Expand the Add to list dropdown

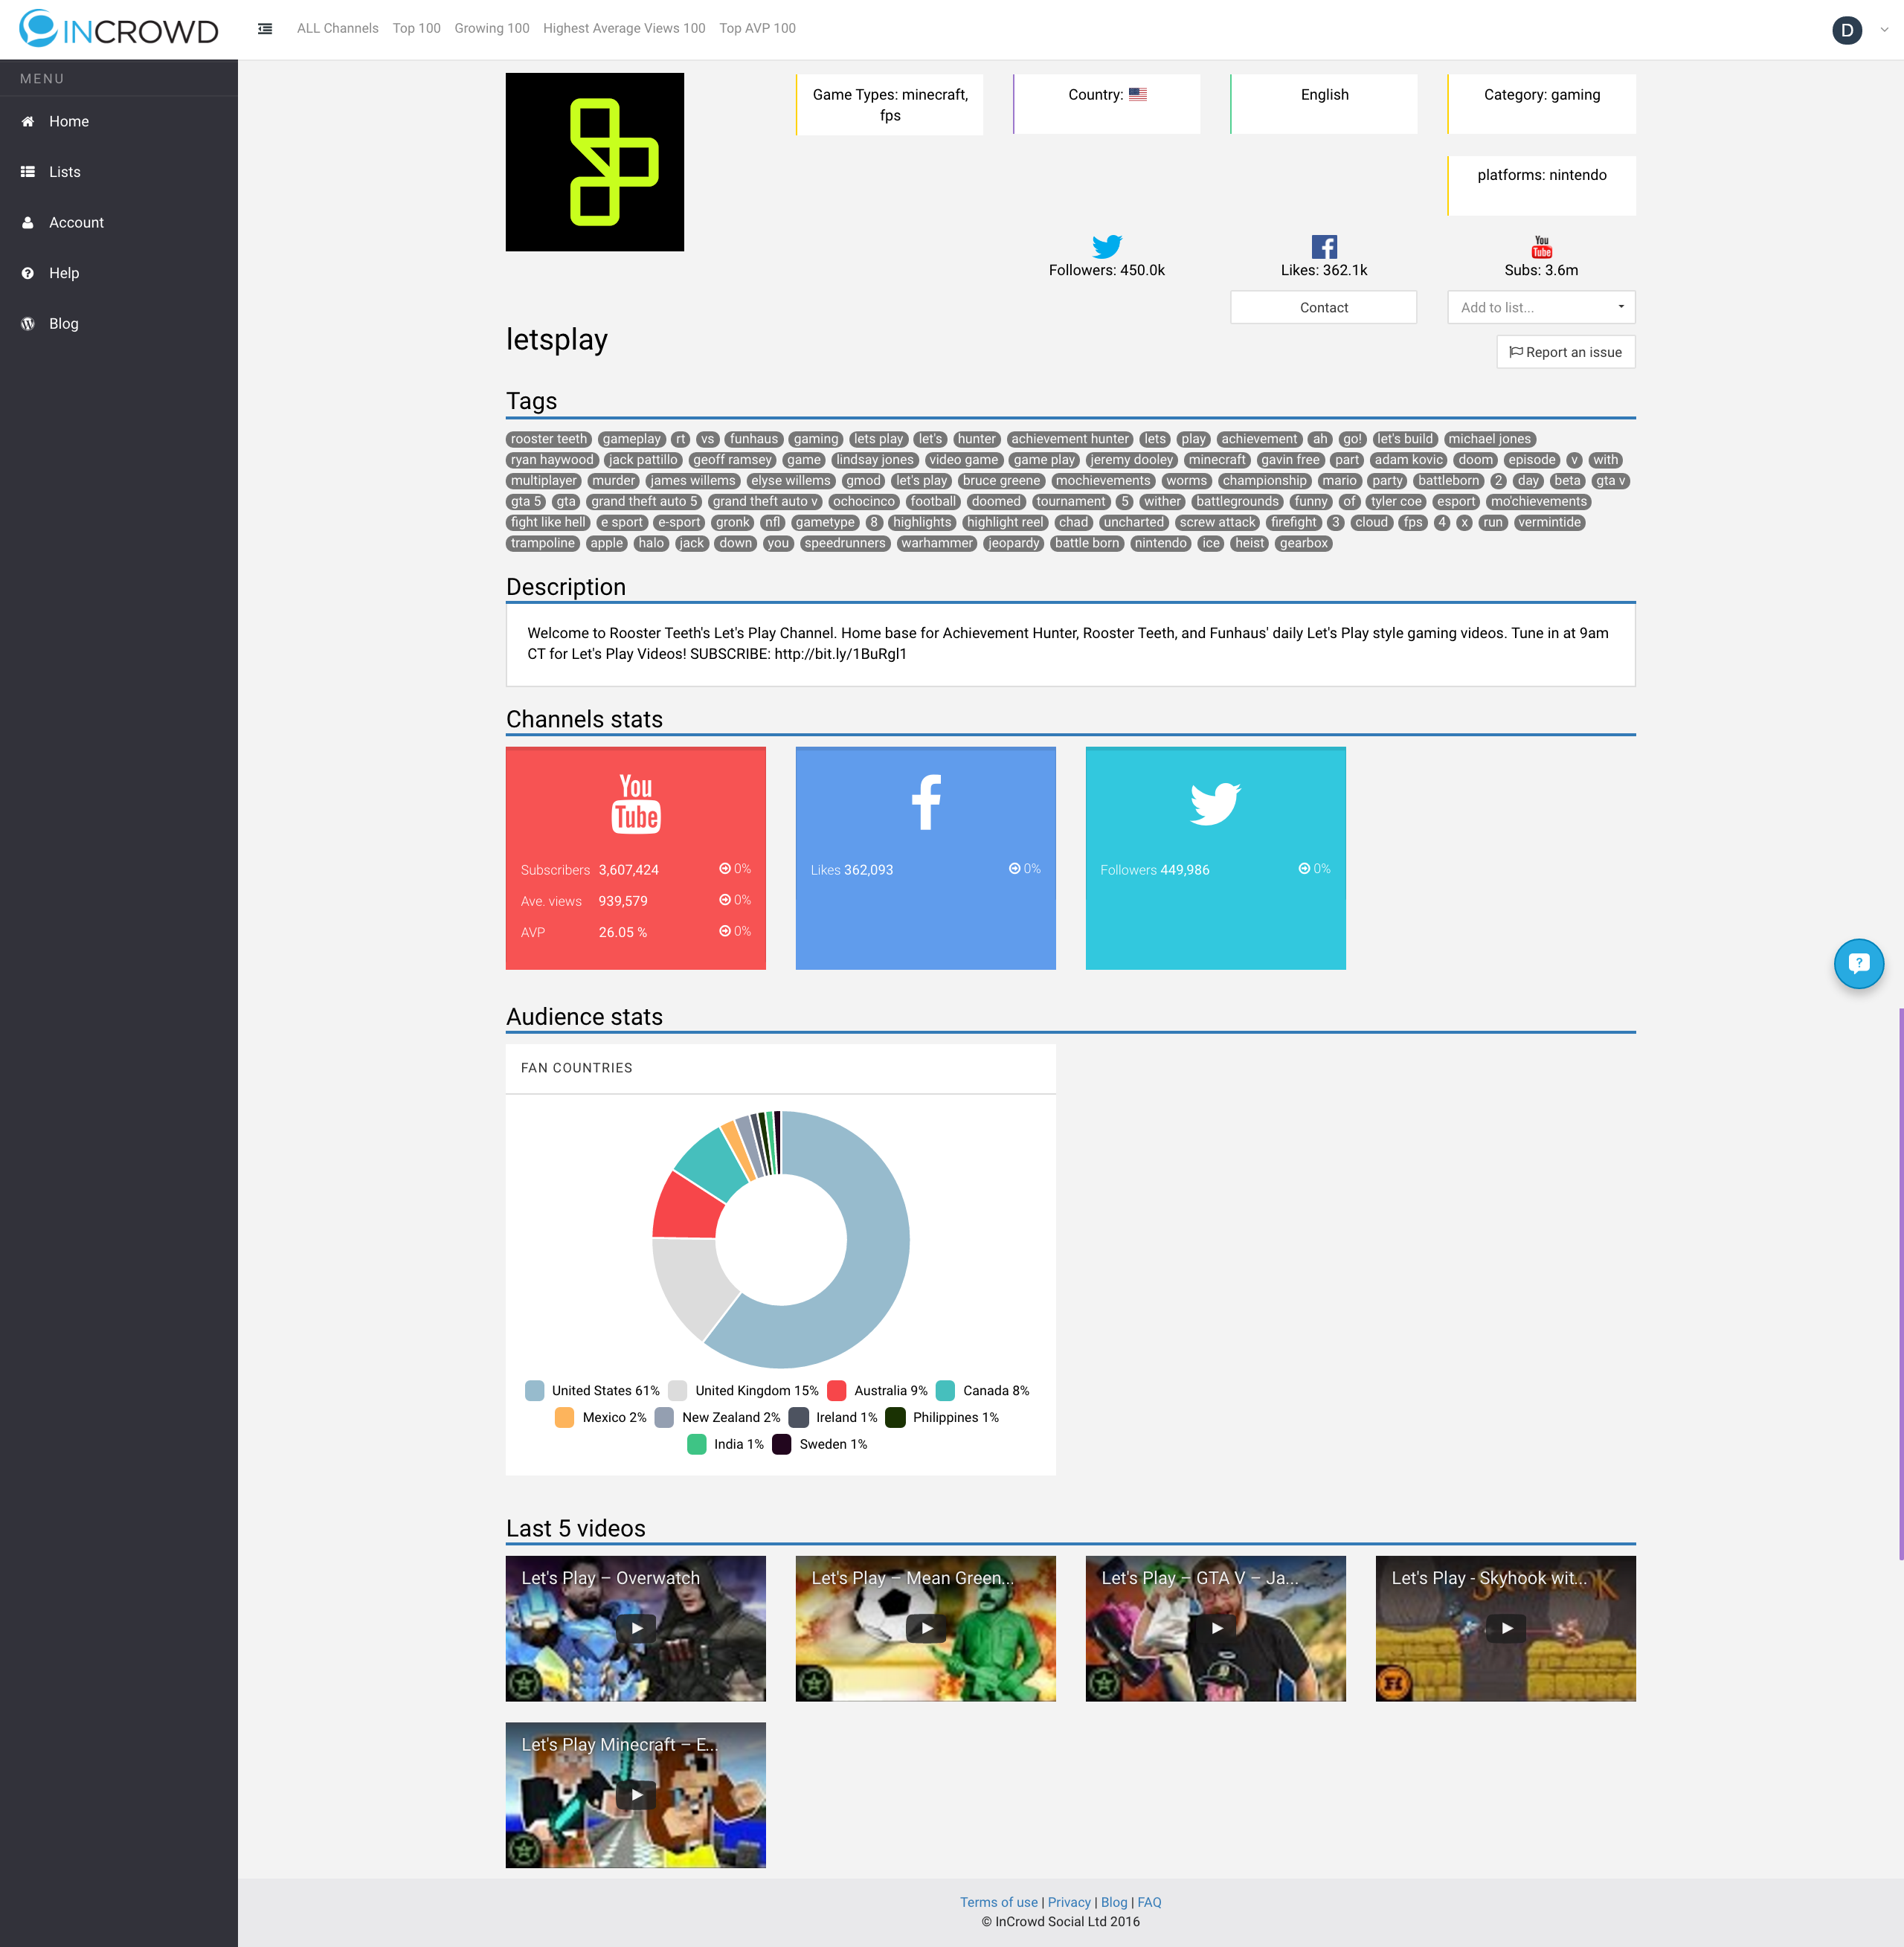point(1540,307)
